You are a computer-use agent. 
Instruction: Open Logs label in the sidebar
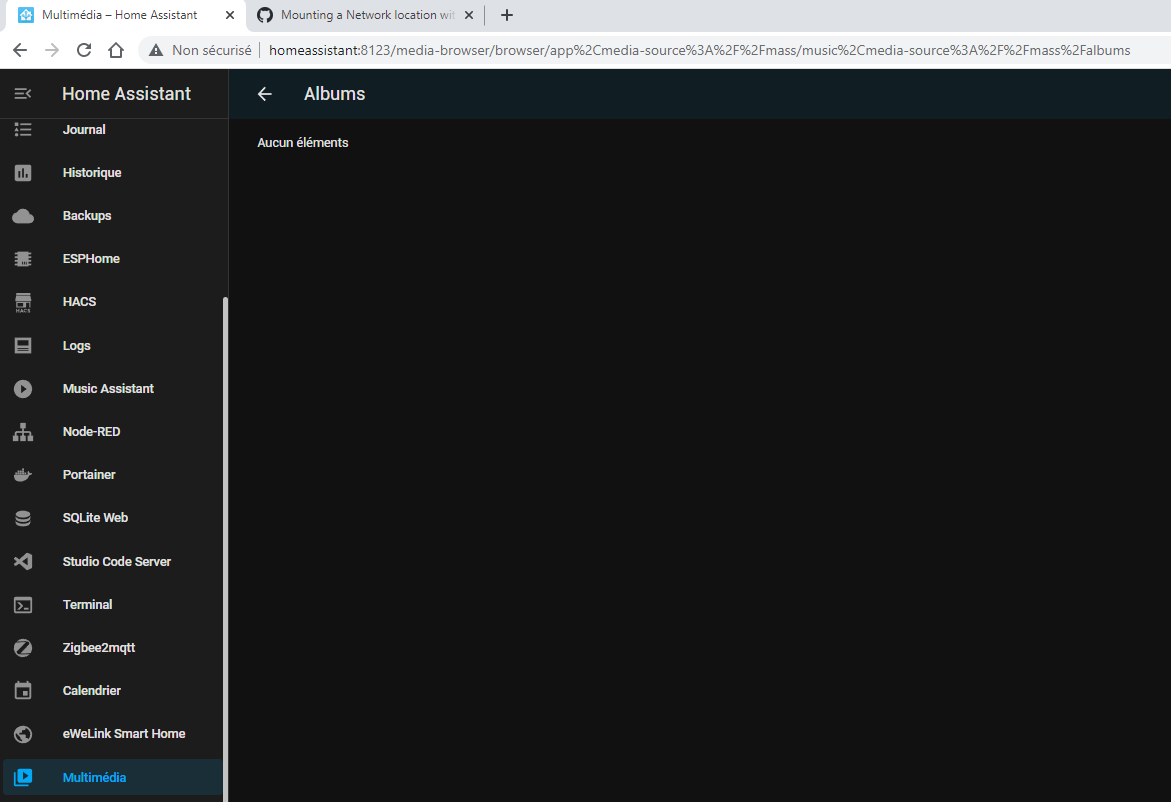pos(76,346)
